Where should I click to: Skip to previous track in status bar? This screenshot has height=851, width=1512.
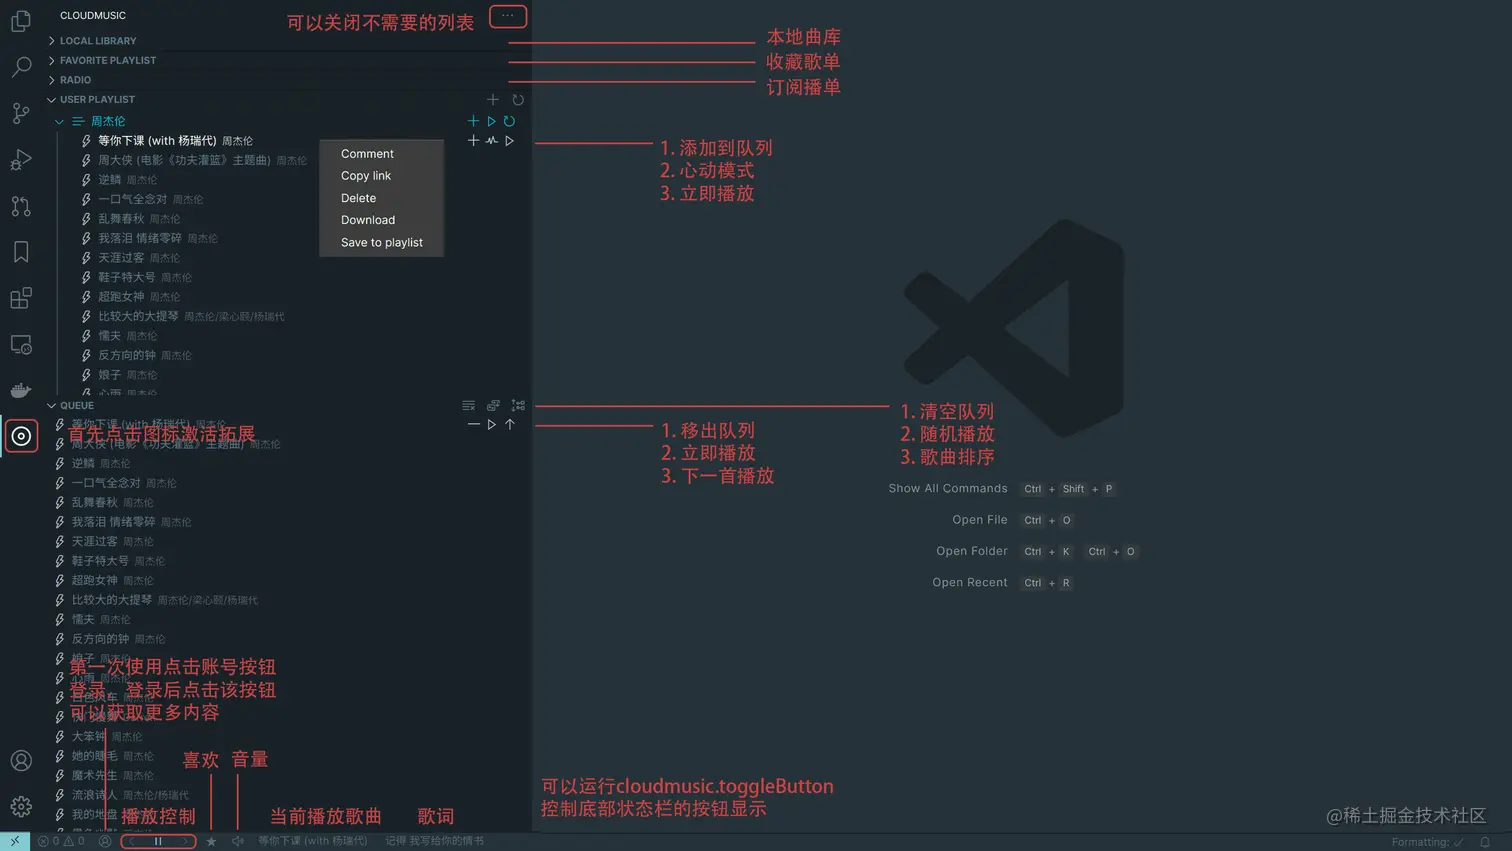coord(131,842)
